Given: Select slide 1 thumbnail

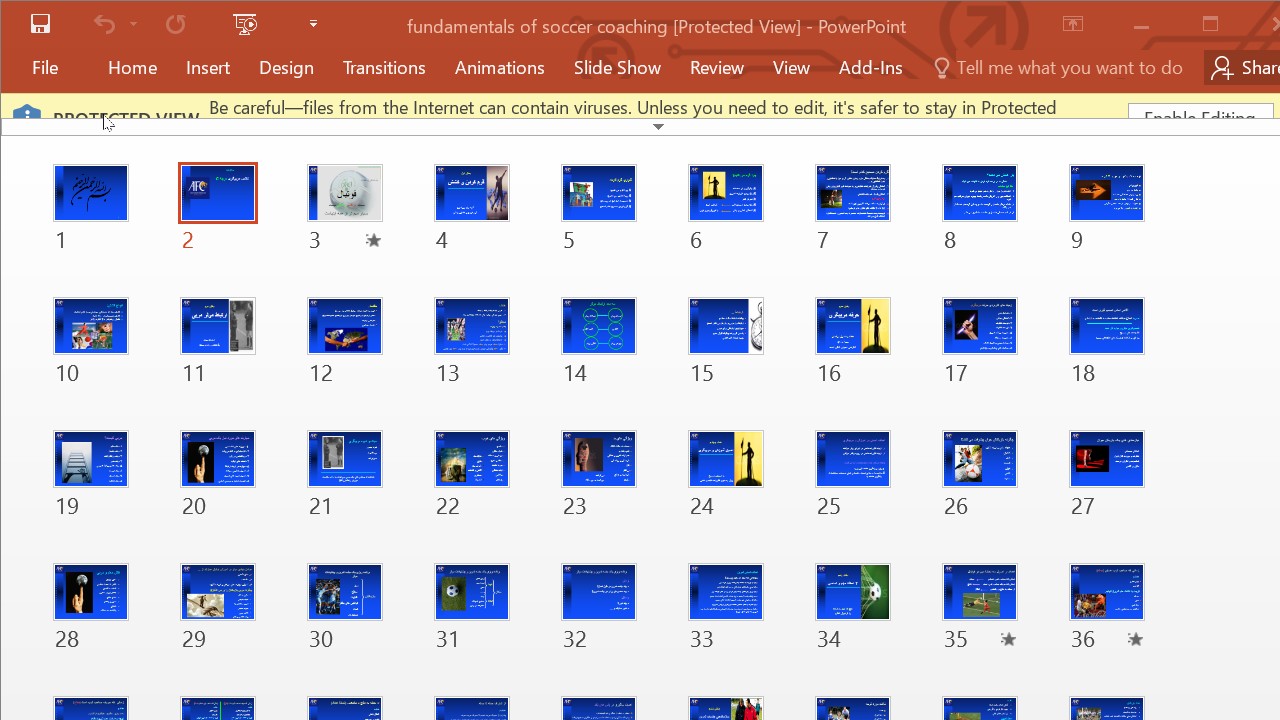Looking at the screenshot, I should click(91, 193).
